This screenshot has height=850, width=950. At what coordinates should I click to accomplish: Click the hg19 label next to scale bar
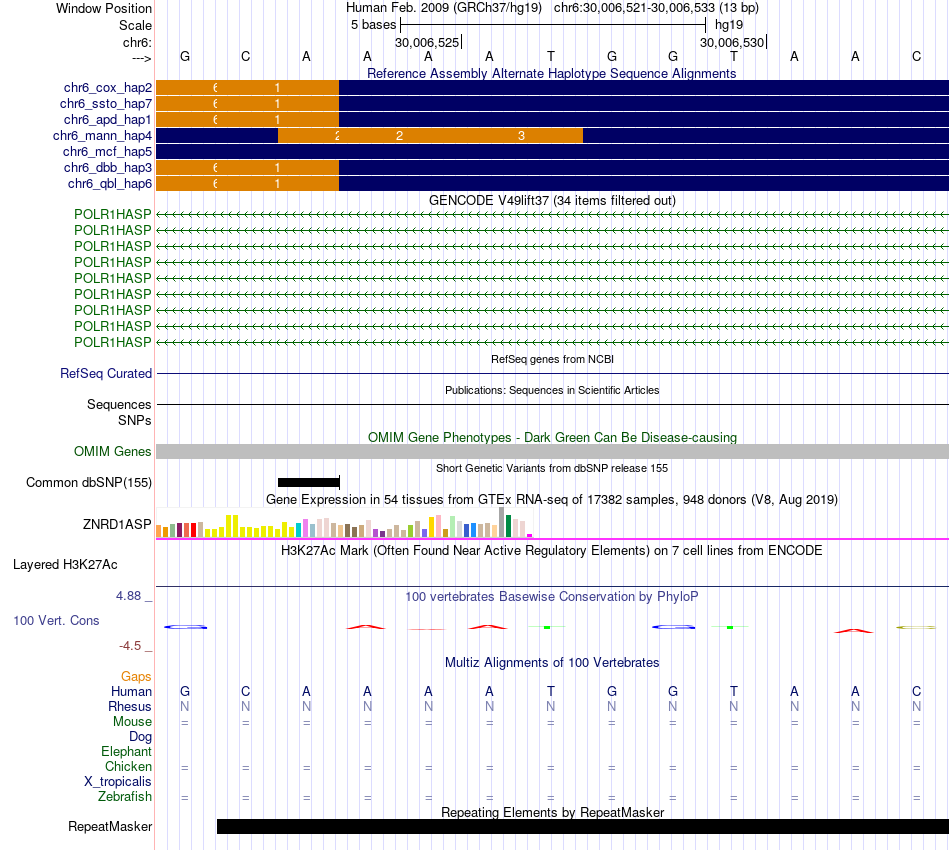[x=729, y=25]
